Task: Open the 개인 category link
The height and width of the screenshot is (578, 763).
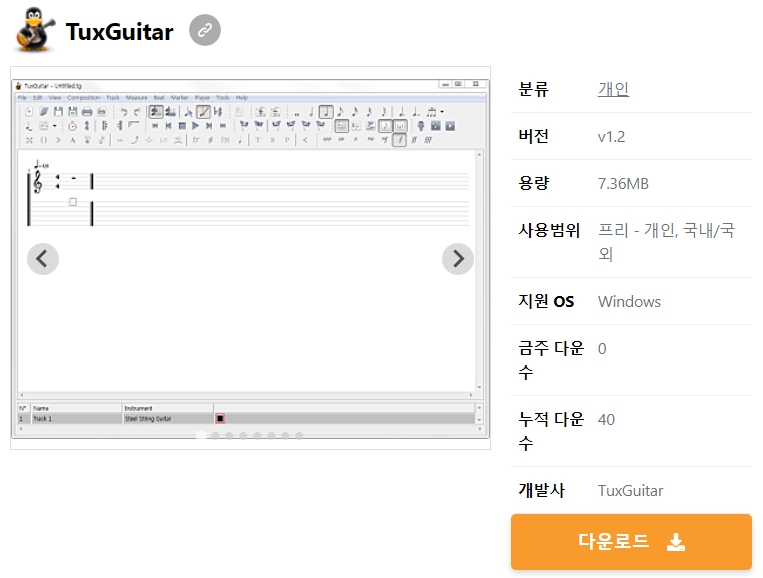Action: pos(613,89)
